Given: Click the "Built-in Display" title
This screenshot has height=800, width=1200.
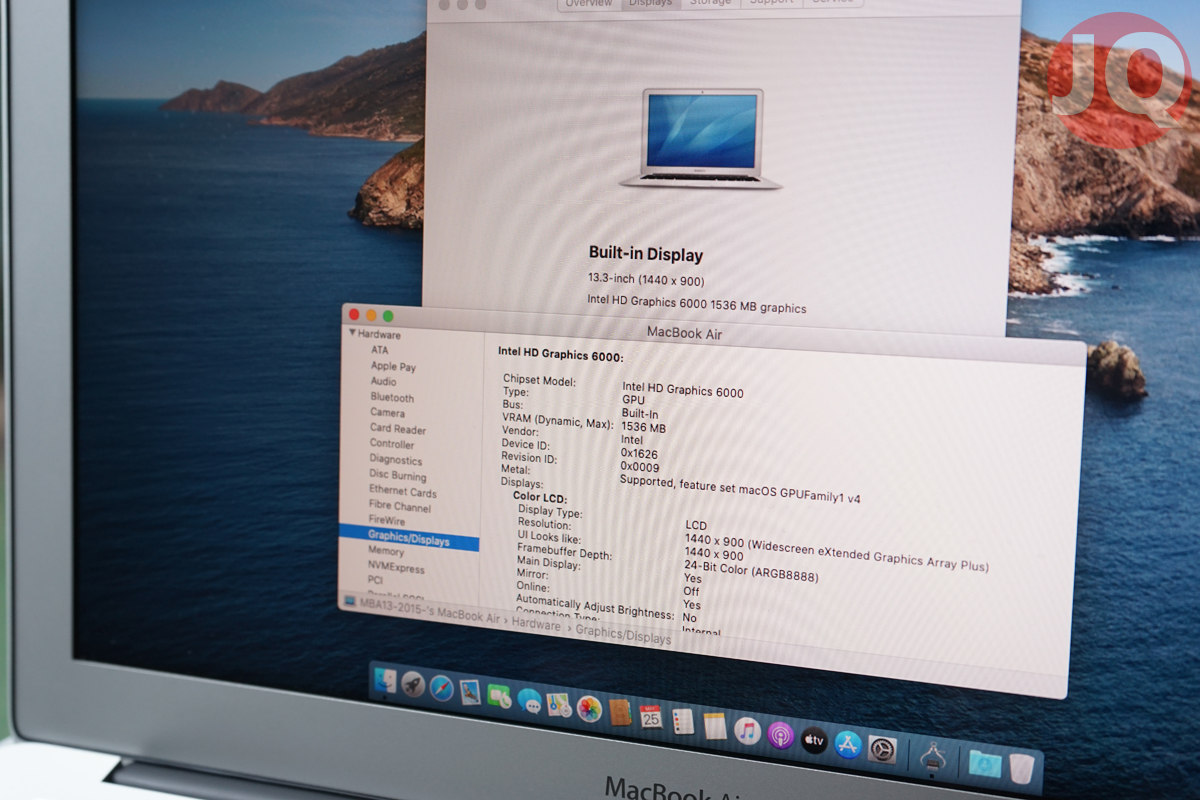Looking at the screenshot, I should click(x=645, y=254).
